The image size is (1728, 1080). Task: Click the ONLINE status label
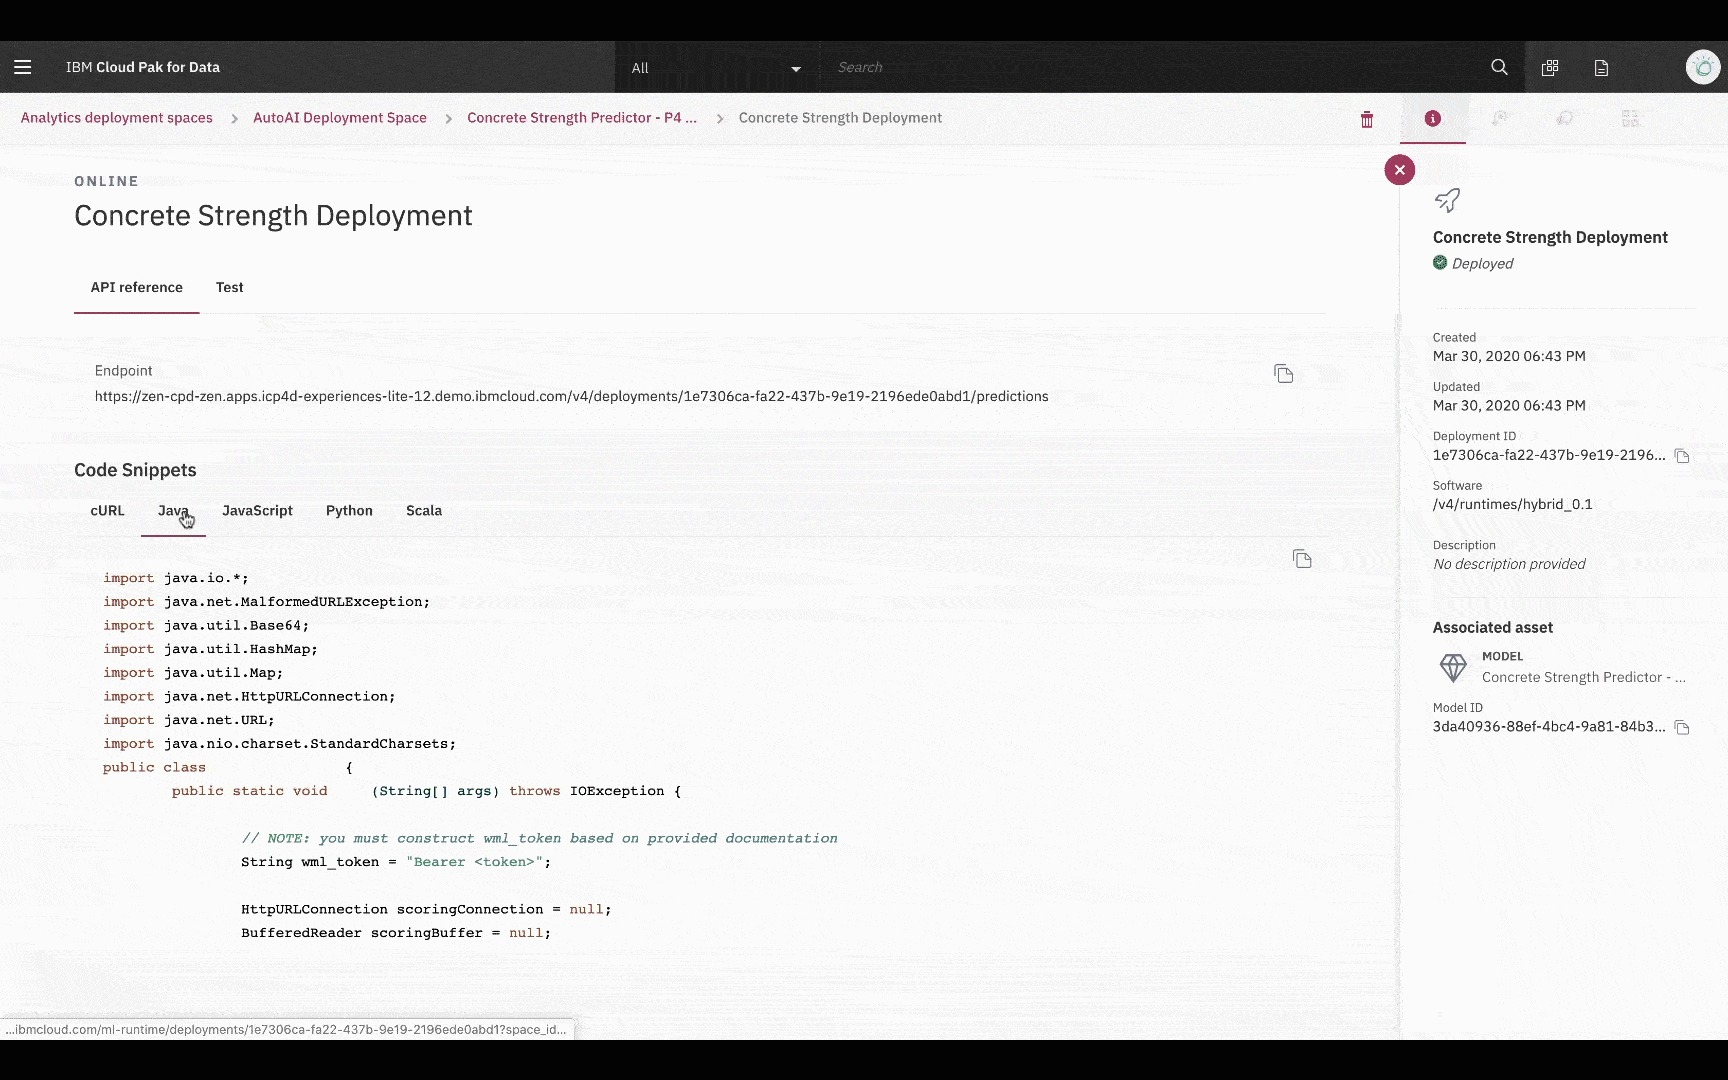click(x=106, y=181)
